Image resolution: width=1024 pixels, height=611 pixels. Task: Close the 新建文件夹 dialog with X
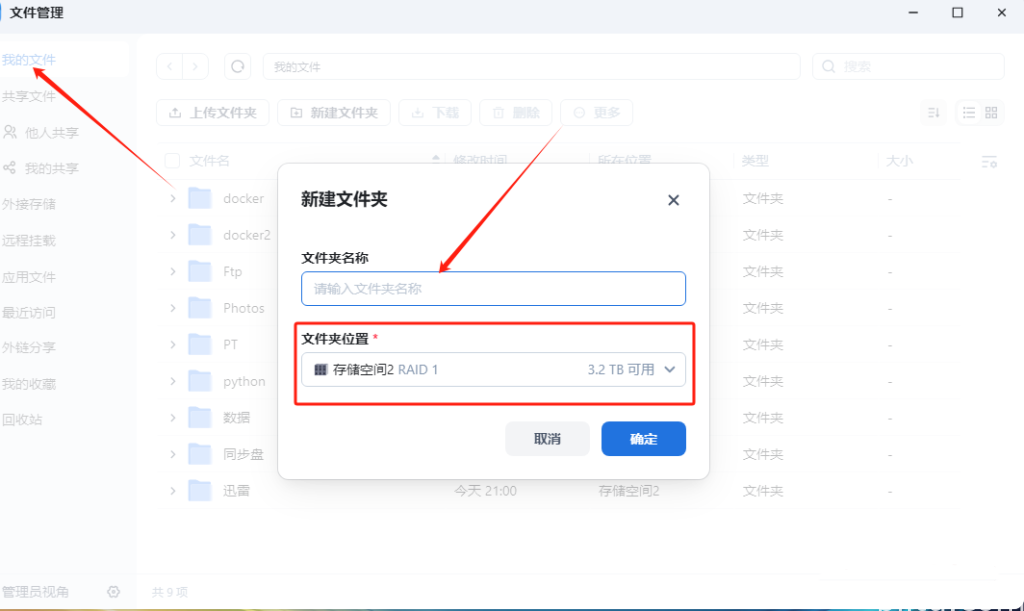(x=673, y=200)
